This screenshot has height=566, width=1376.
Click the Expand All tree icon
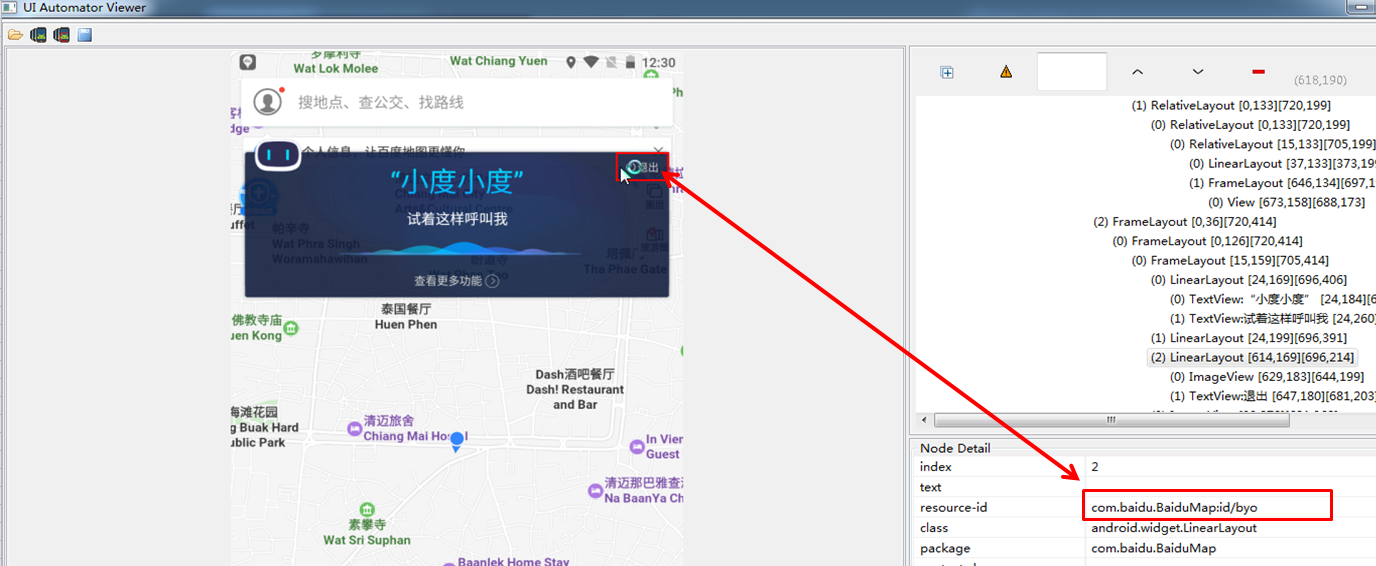click(x=947, y=72)
